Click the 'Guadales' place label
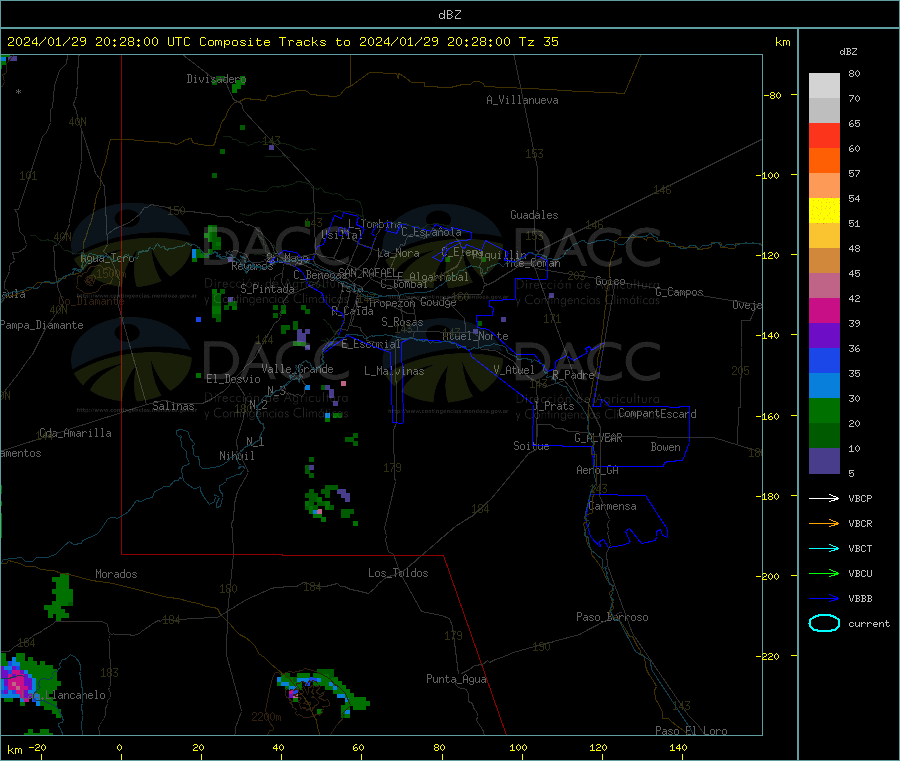 pos(534,215)
